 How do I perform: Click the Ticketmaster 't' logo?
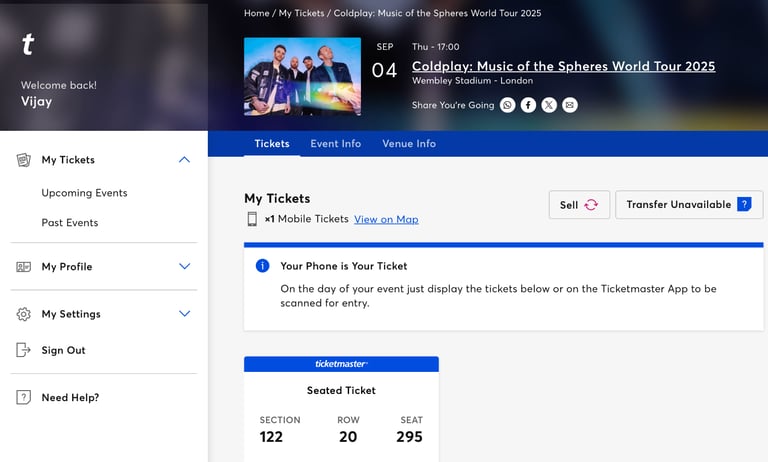pyautogui.click(x=28, y=44)
